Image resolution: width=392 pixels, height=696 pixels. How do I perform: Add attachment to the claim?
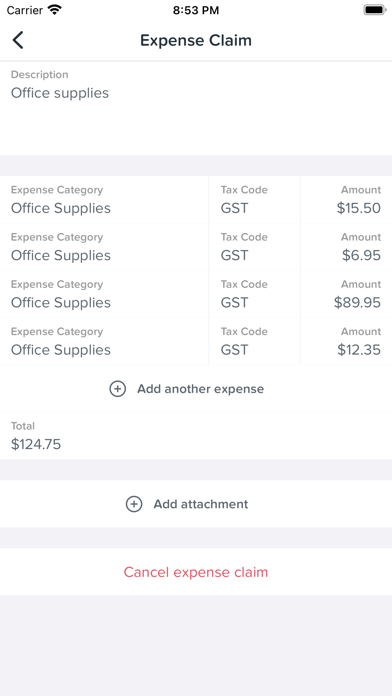(196, 504)
